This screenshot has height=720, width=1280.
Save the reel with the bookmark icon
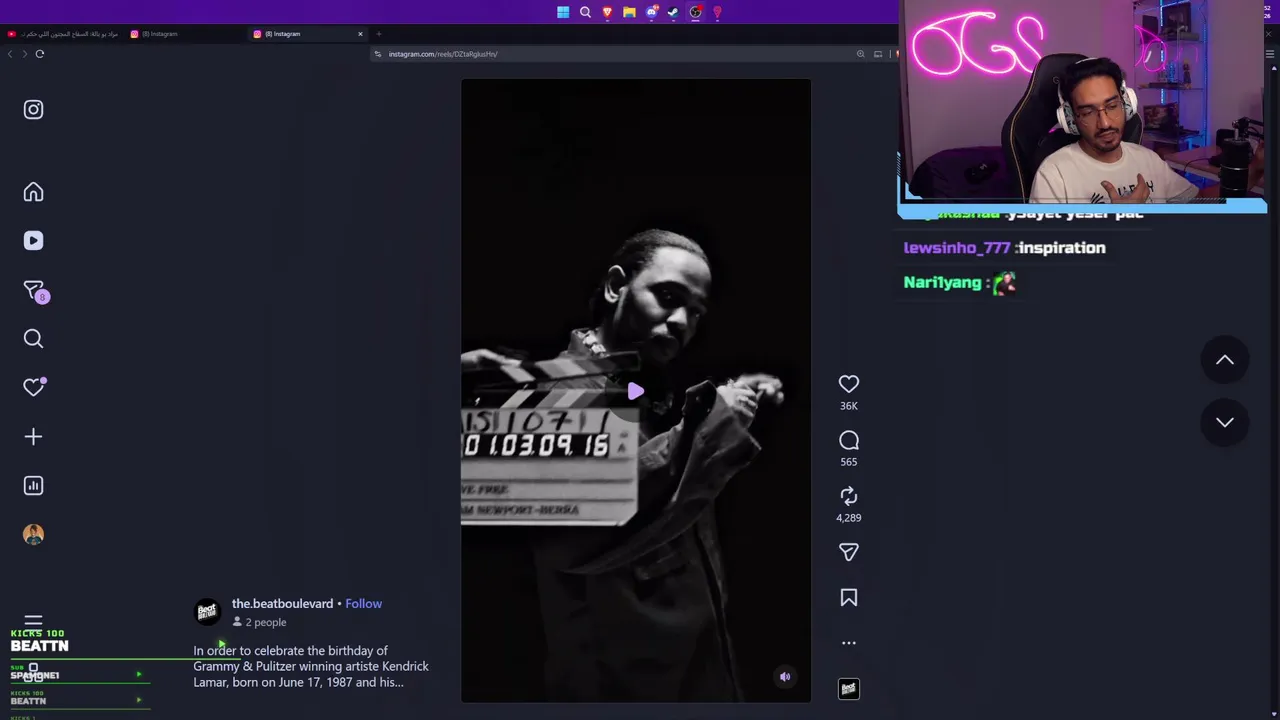pyautogui.click(x=849, y=598)
